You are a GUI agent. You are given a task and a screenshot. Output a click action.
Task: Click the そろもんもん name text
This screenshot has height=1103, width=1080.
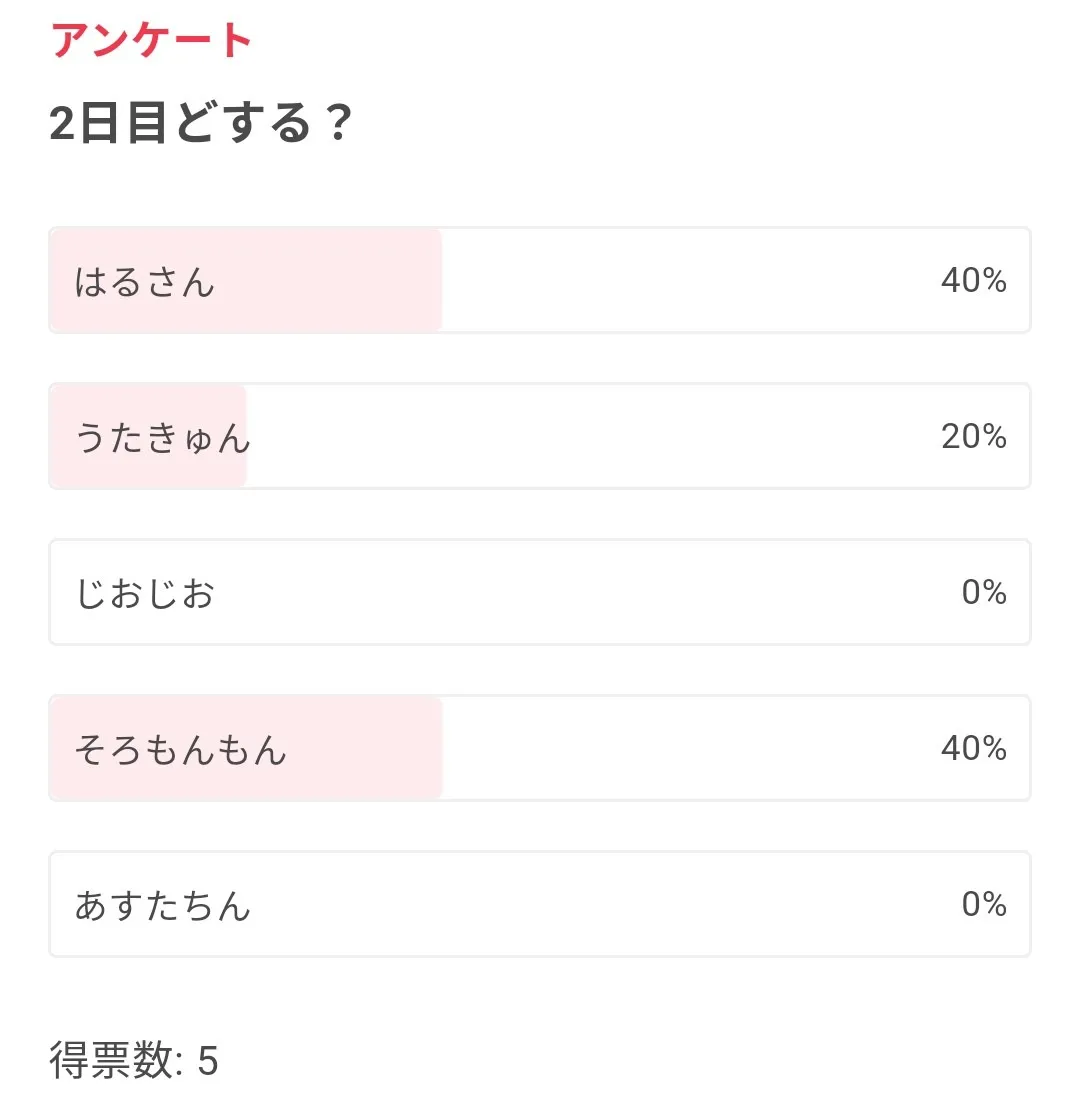click(x=181, y=750)
